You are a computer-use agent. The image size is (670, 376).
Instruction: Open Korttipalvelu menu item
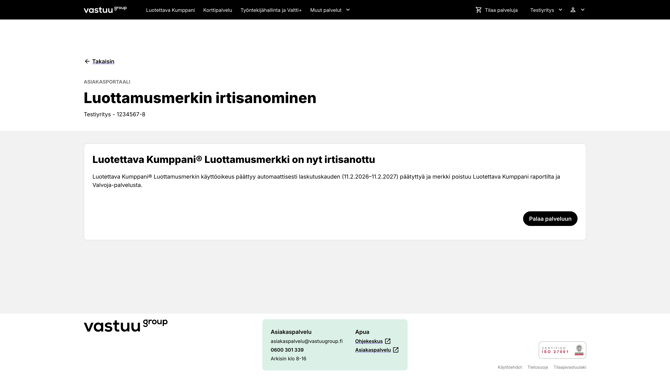[217, 10]
